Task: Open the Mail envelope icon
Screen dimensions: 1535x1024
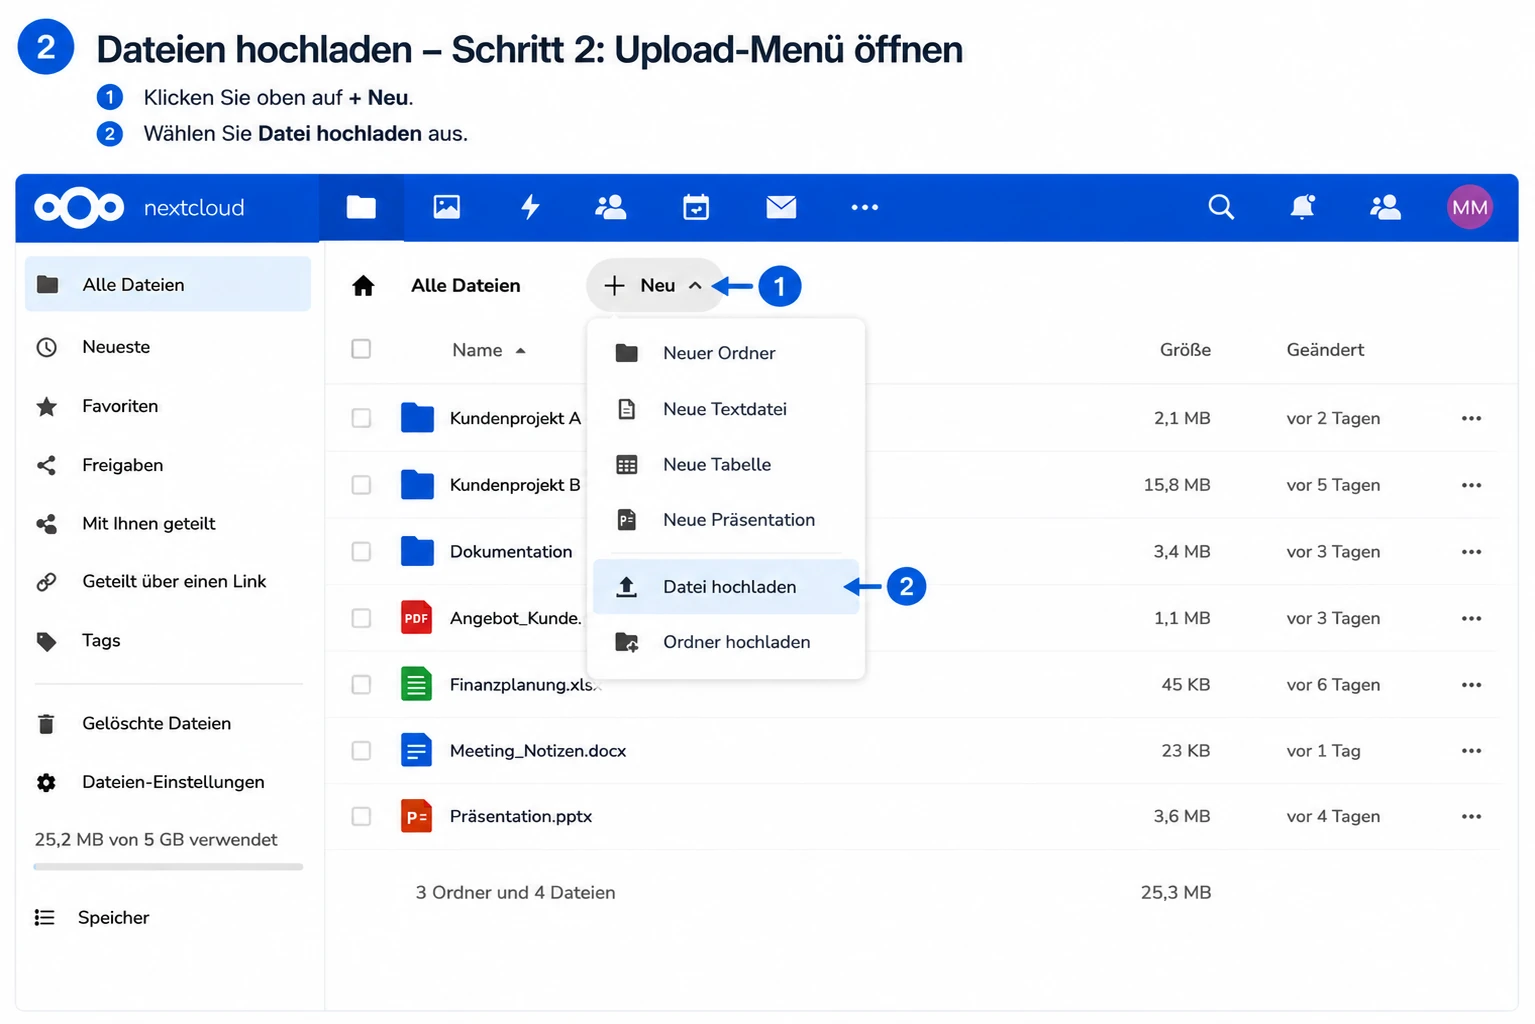Action: (x=781, y=207)
